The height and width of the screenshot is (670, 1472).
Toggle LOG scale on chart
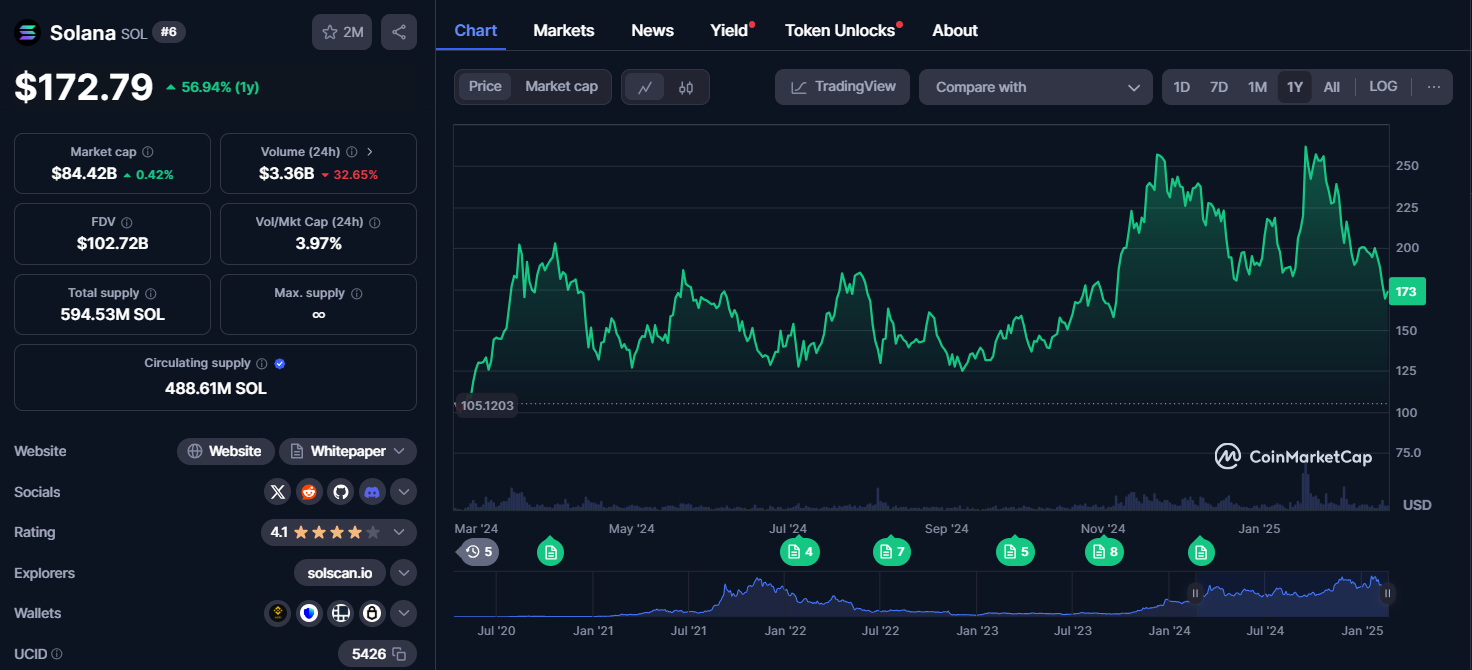click(x=1383, y=87)
